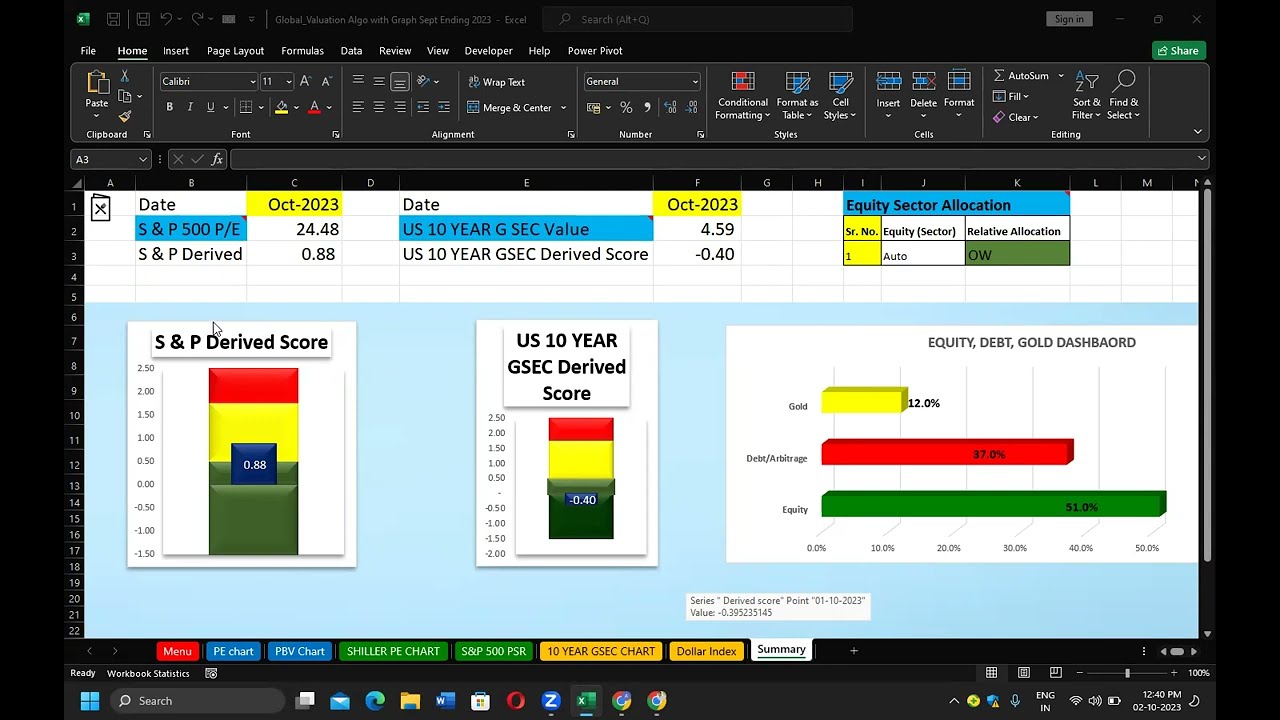The height and width of the screenshot is (720, 1280).
Task: Click the Find & Select button
Action: coord(1124,96)
